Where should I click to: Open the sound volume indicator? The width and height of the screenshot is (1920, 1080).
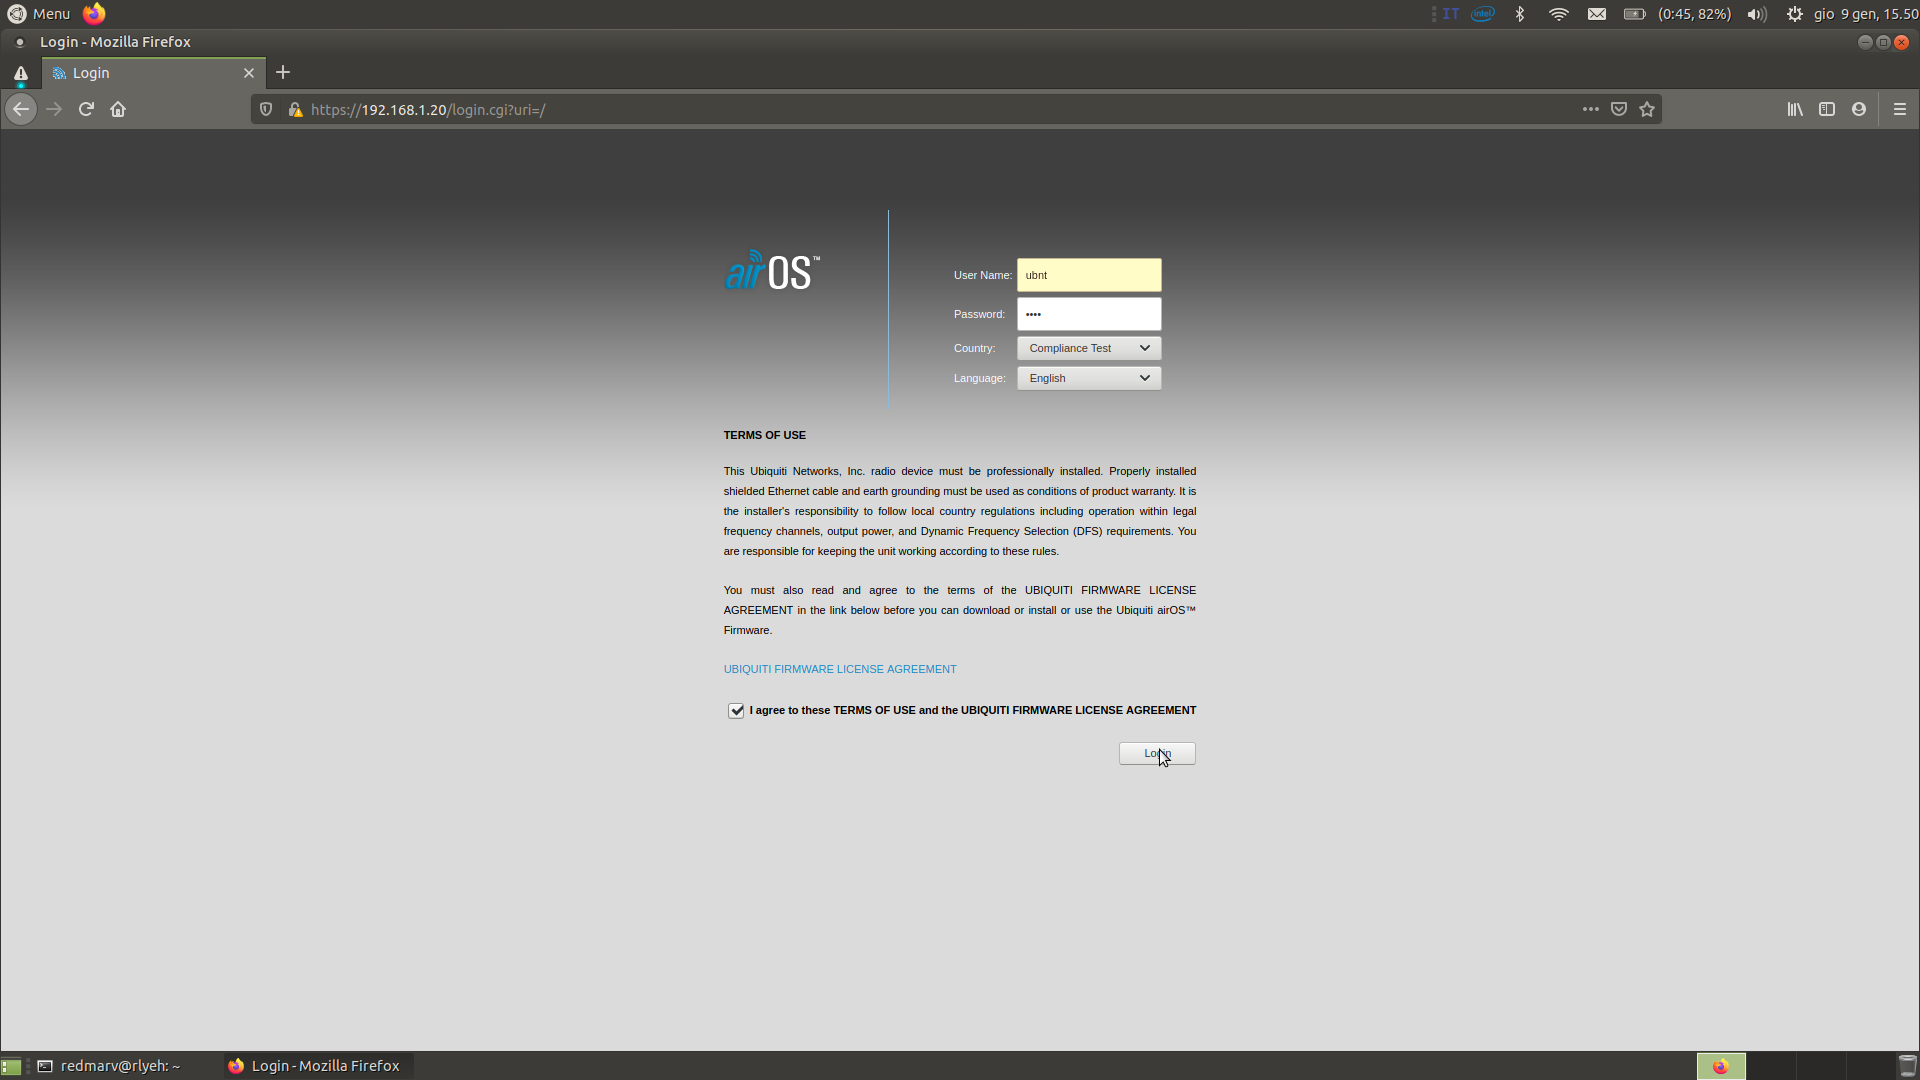coord(1757,14)
